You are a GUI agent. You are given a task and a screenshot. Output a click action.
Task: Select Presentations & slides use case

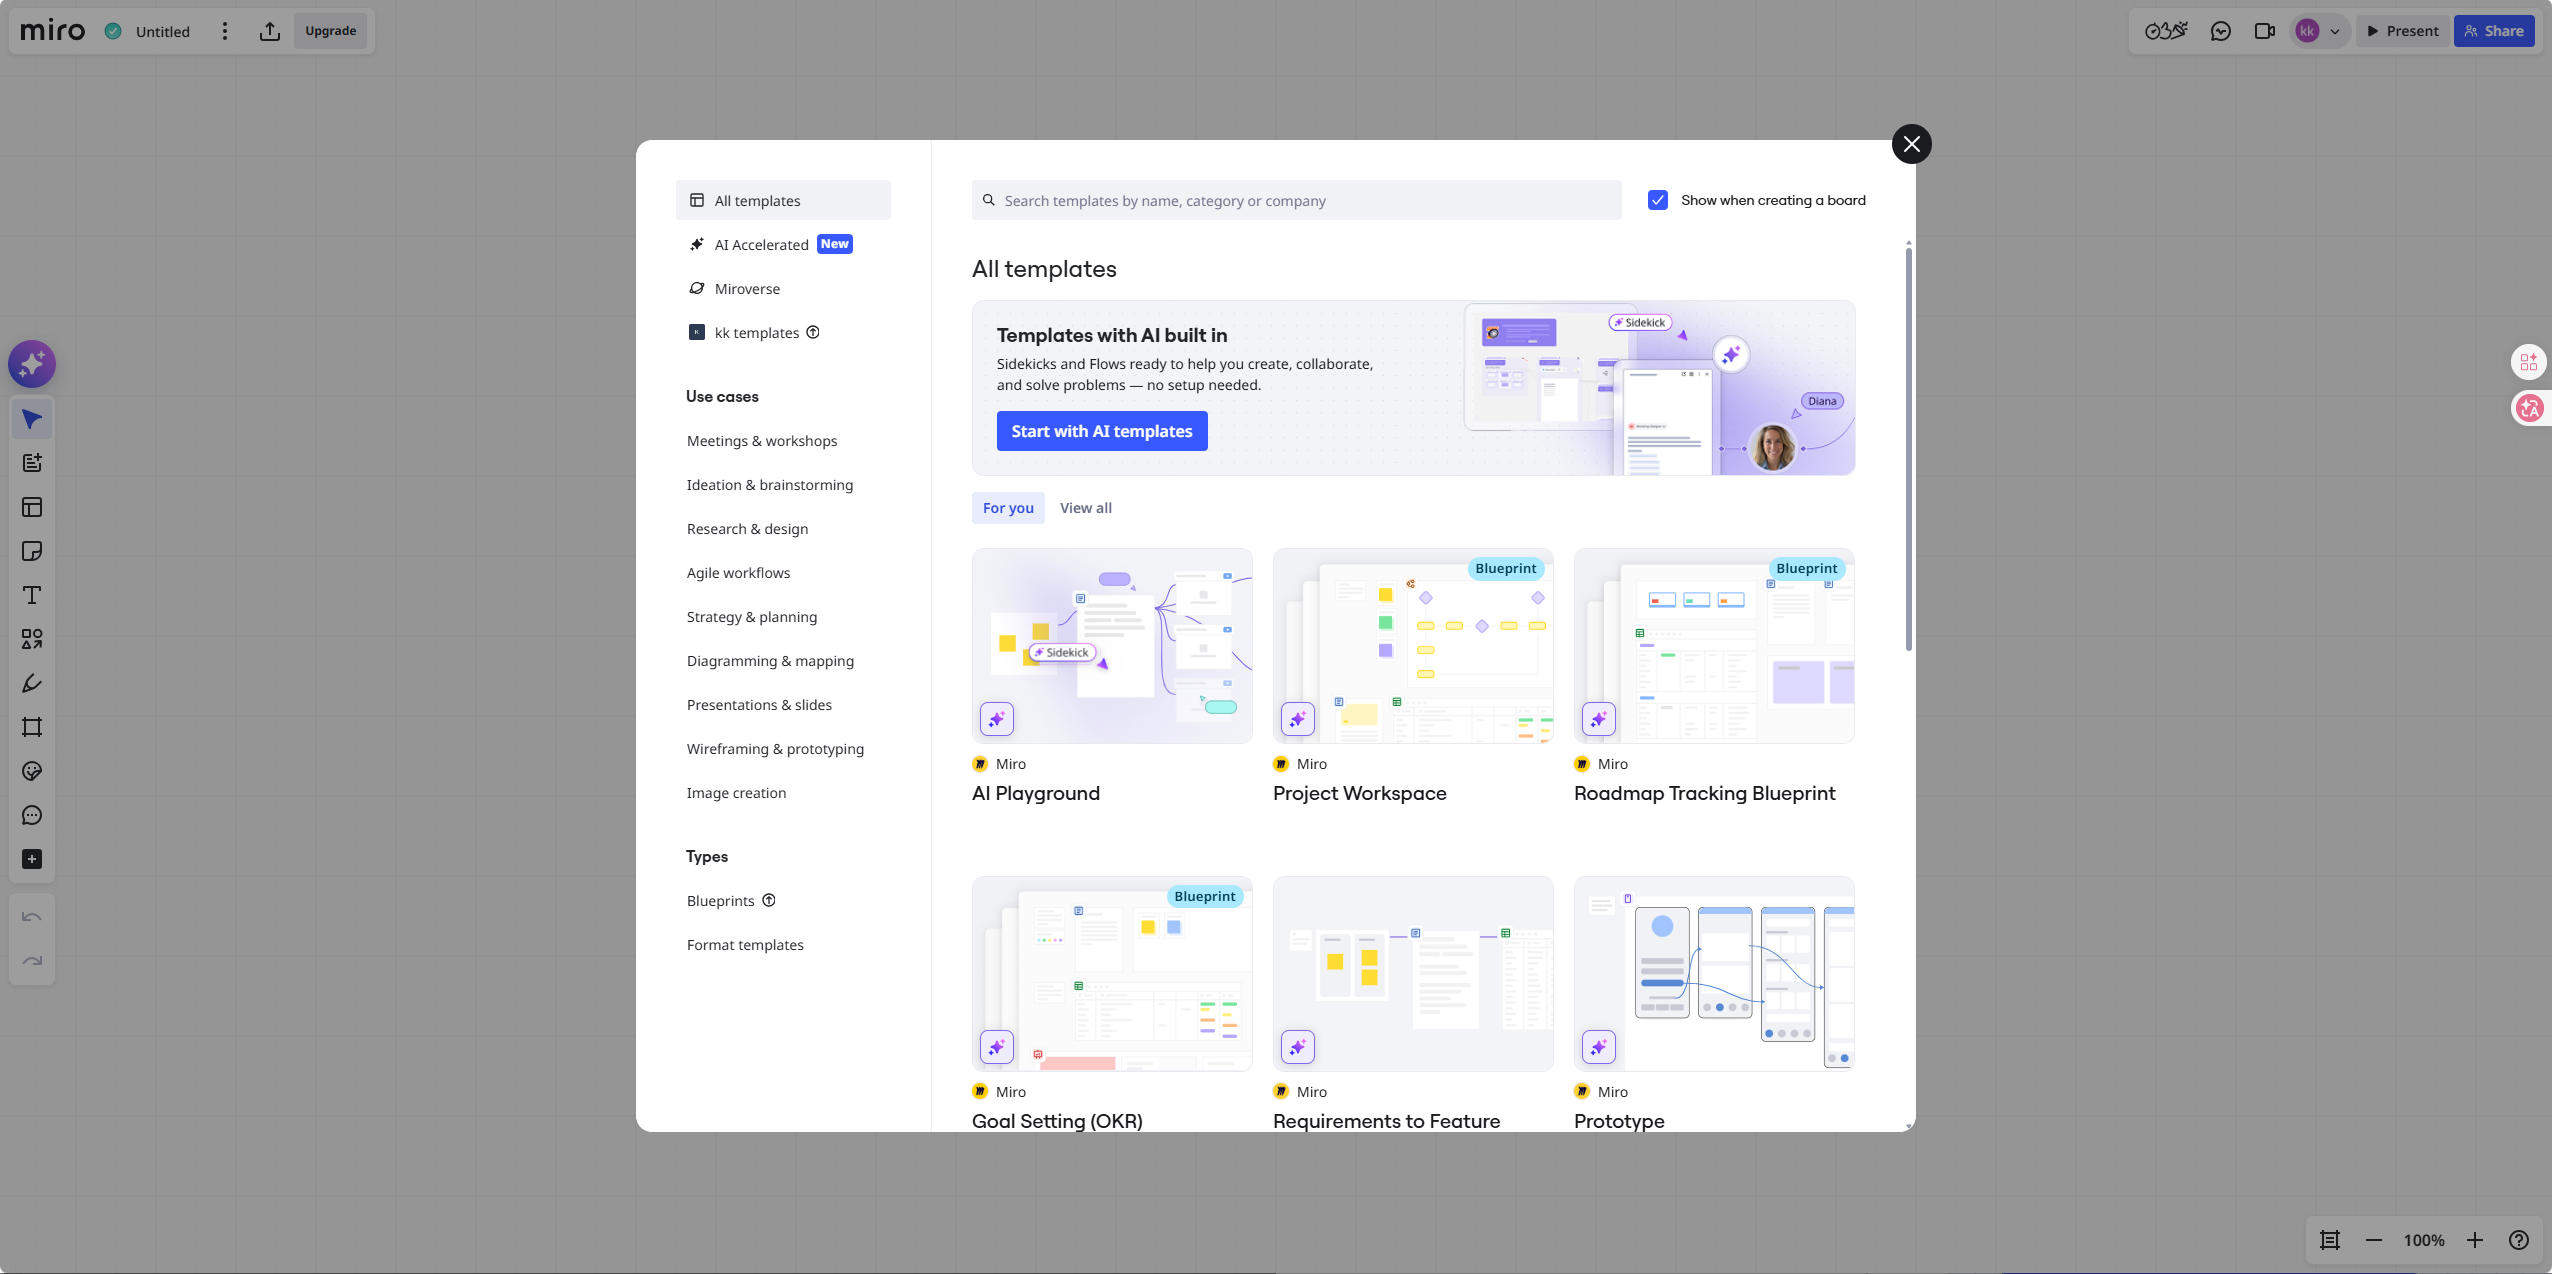pyautogui.click(x=759, y=705)
